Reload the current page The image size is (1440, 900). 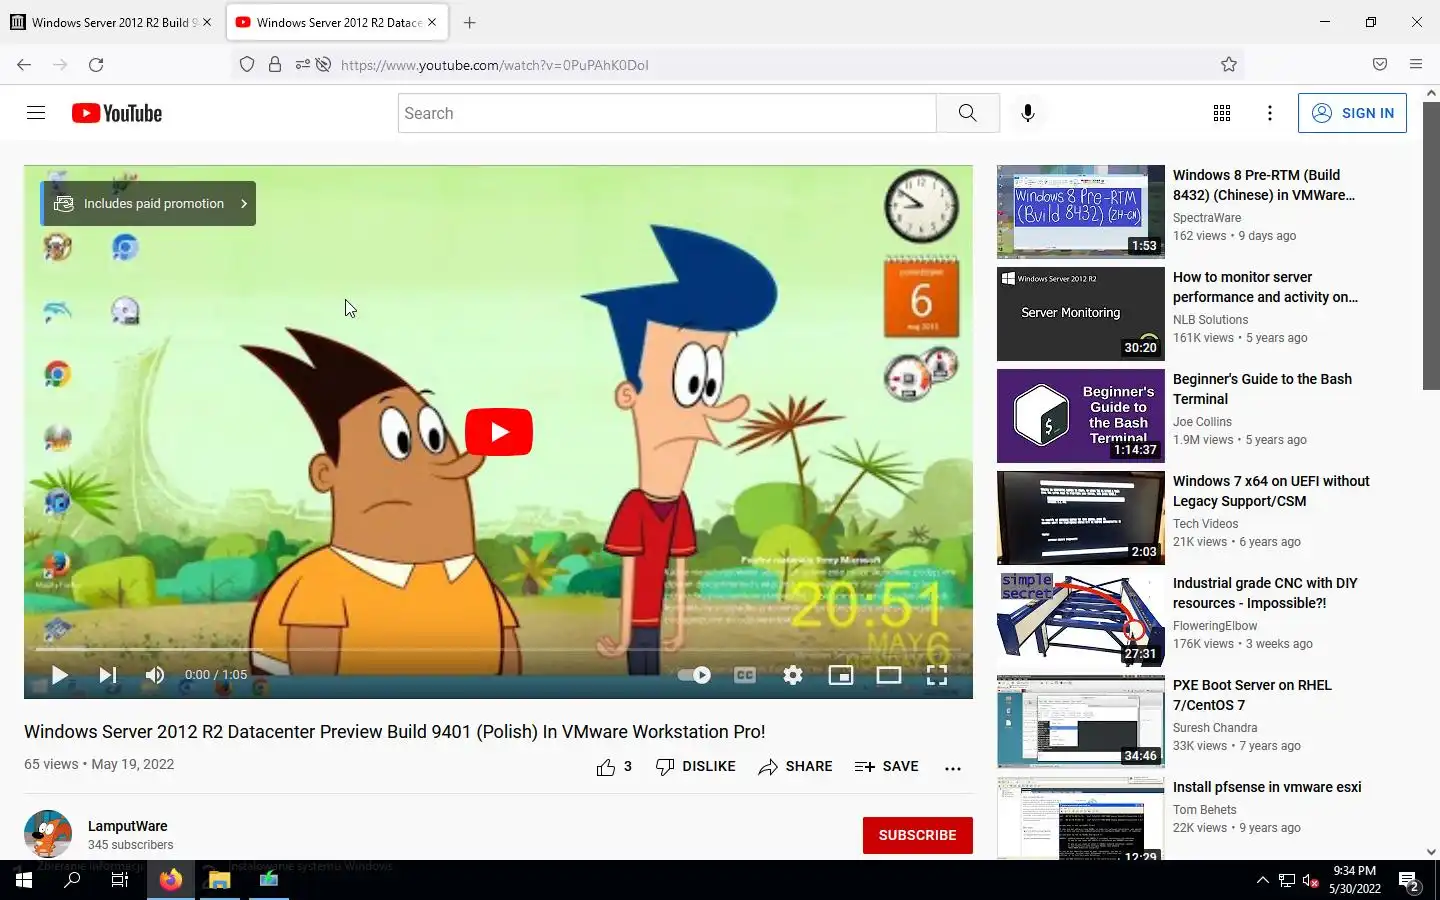point(96,65)
